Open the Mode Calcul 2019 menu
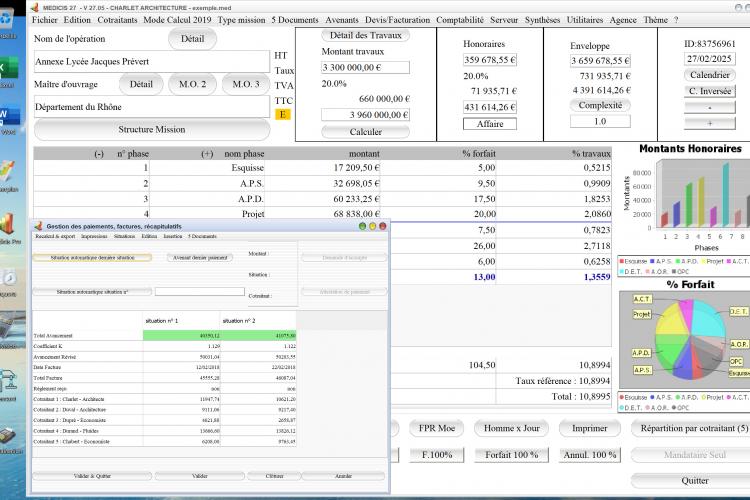The height and width of the screenshot is (500, 750). 177,20
